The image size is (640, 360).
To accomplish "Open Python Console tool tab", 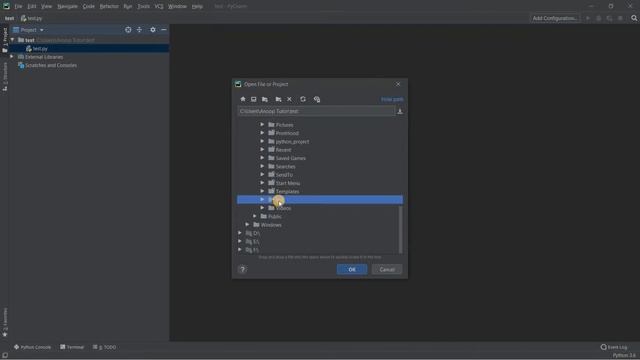I will click(x=33, y=347).
